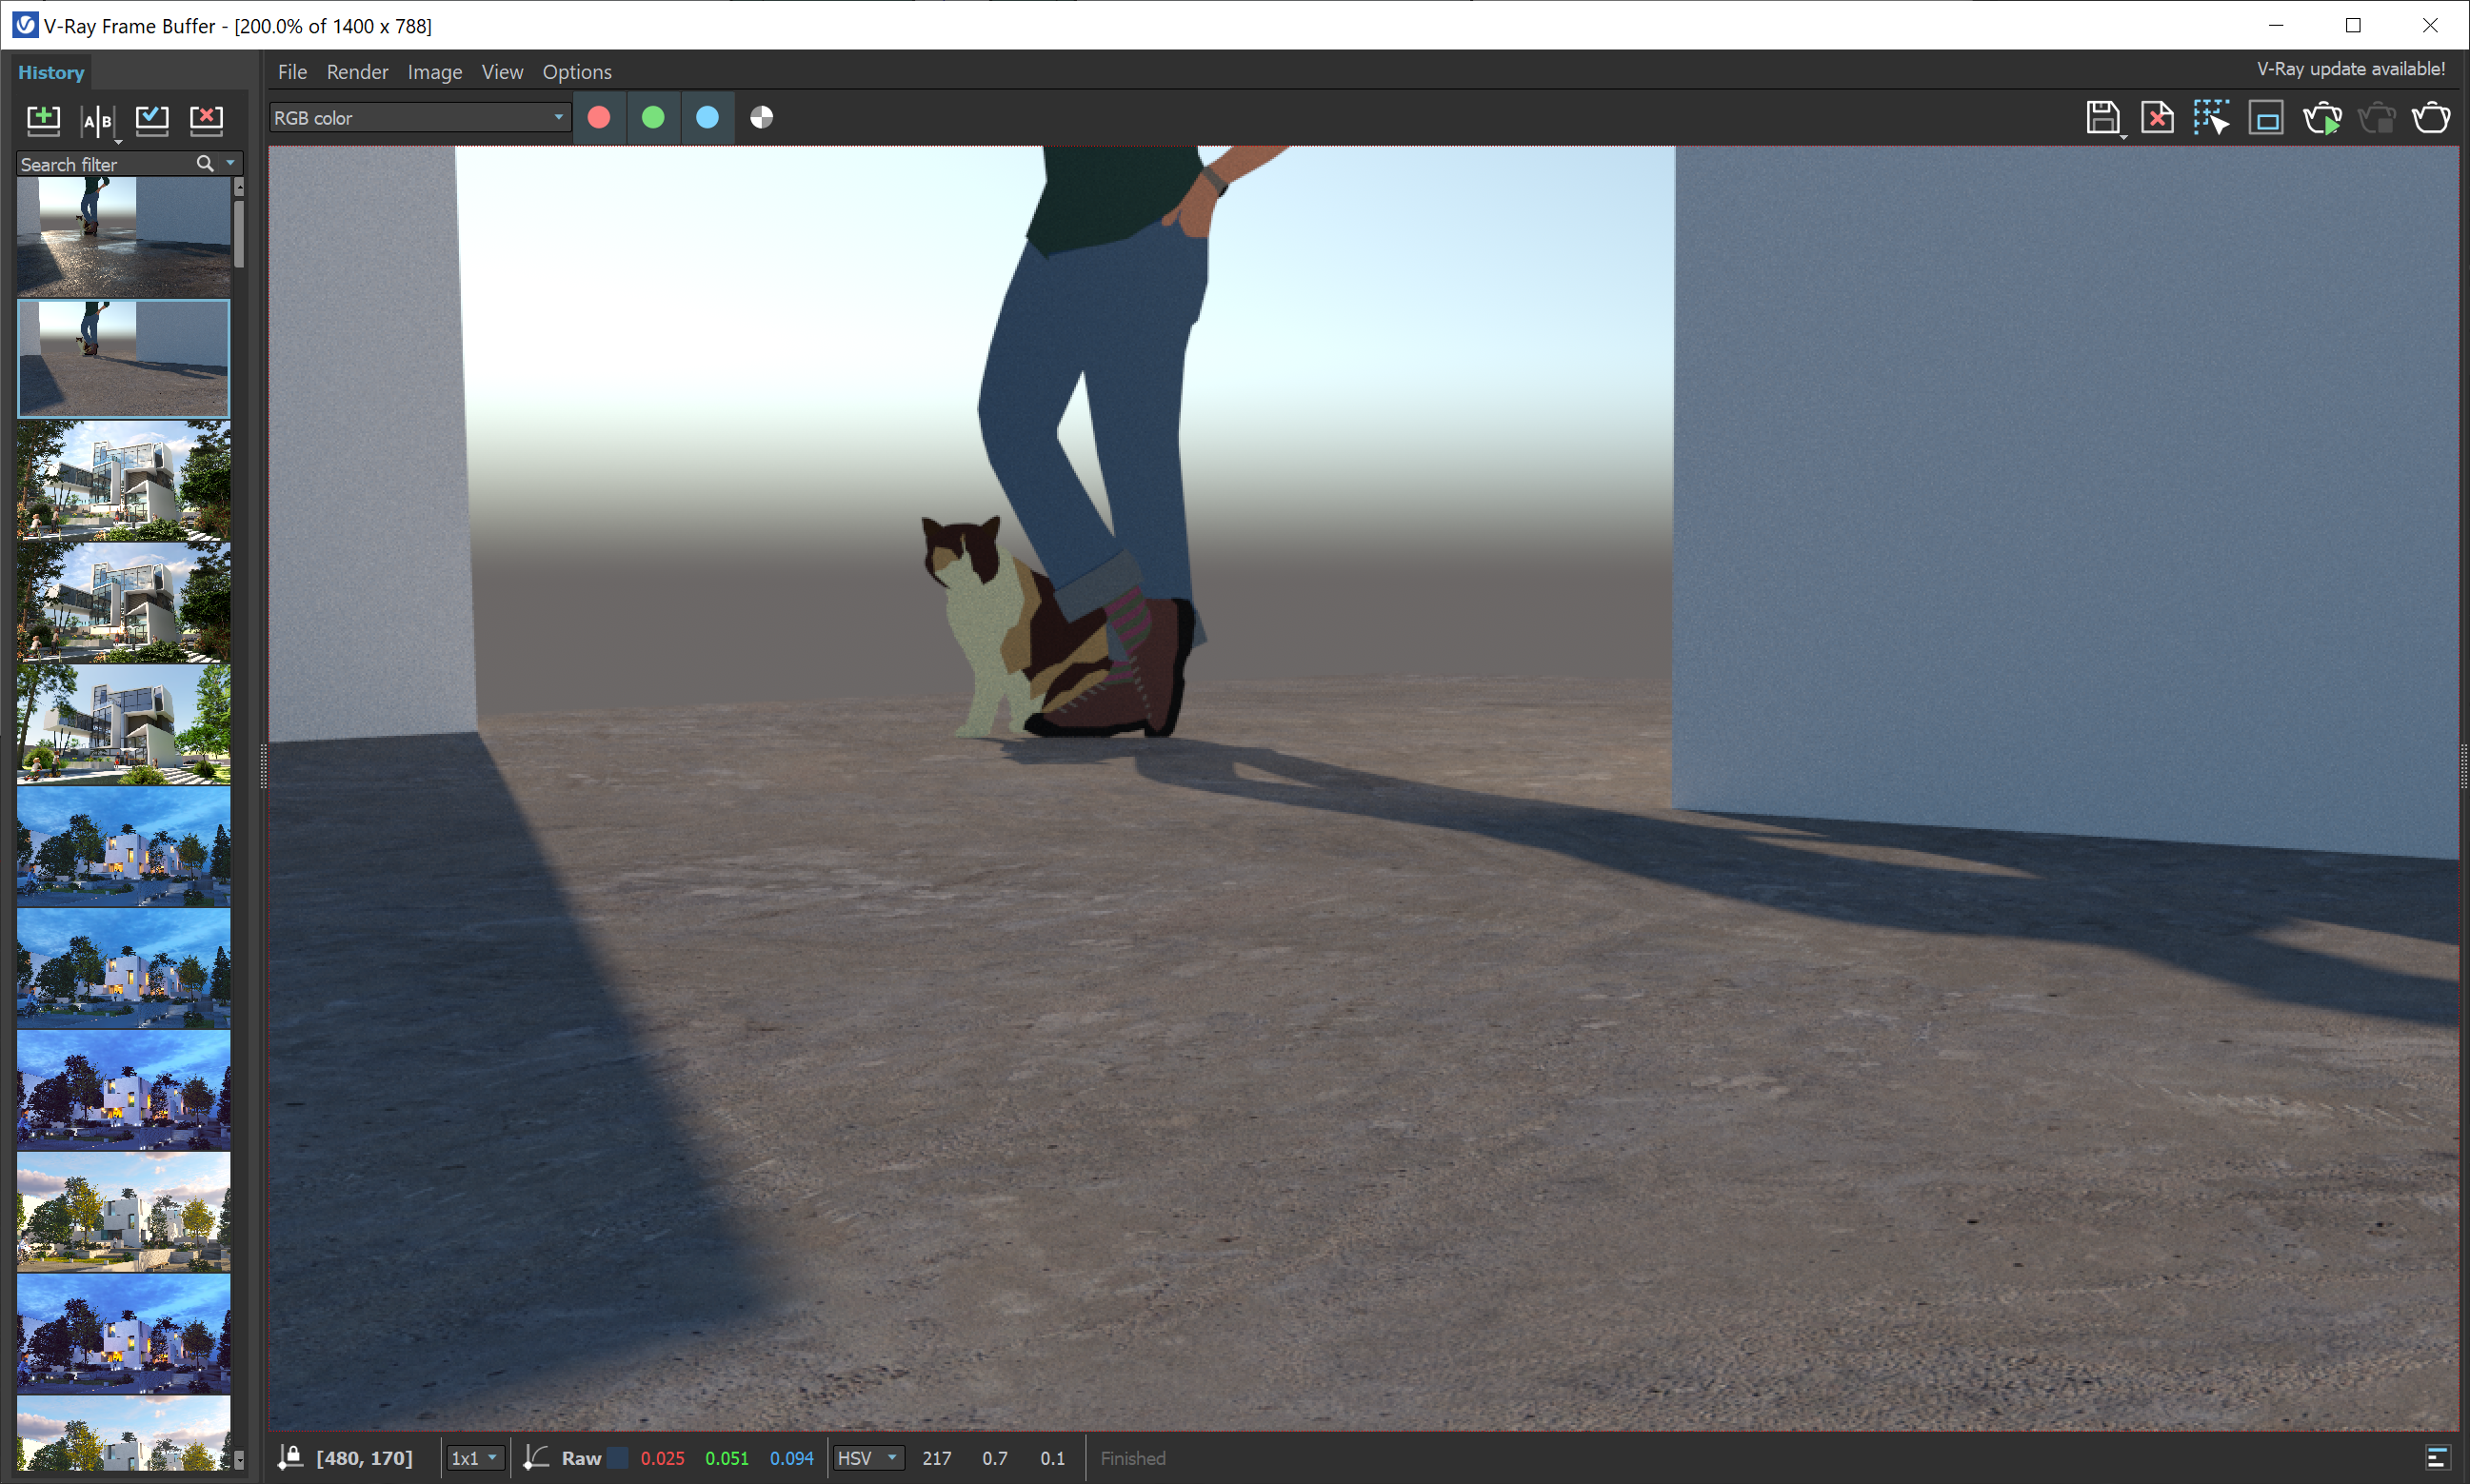Click the V-Ray update available link
This screenshot has height=1484, width=2470.
click(2350, 69)
